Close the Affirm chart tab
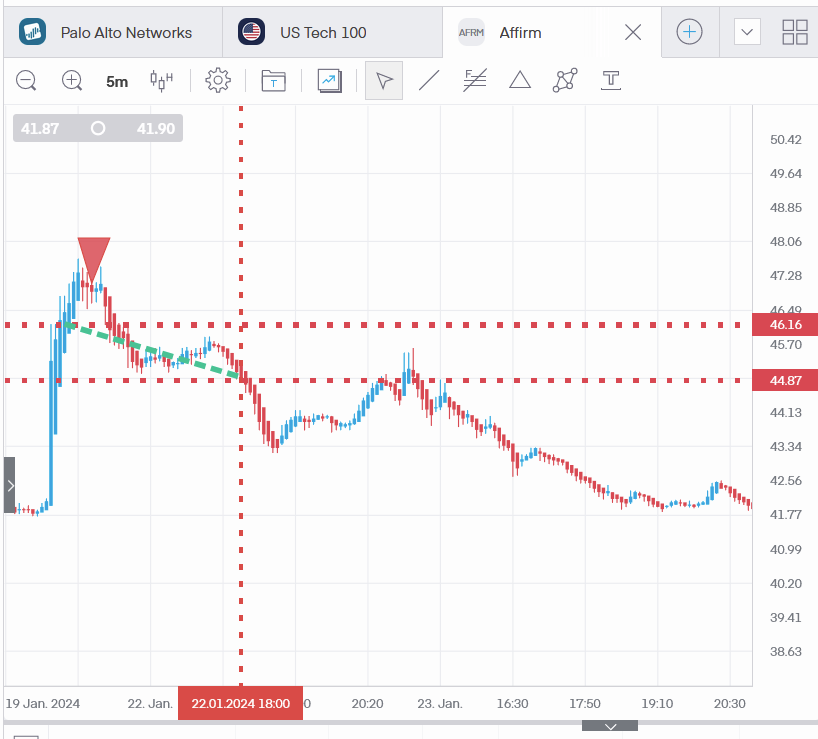This screenshot has height=739, width=818. tap(633, 32)
